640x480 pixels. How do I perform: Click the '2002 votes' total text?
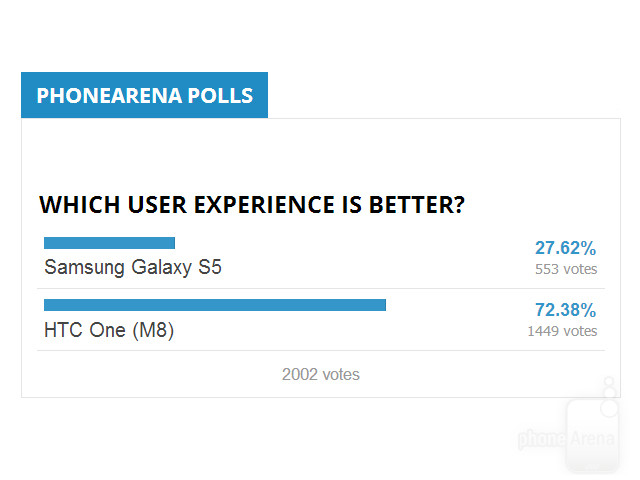click(320, 375)
